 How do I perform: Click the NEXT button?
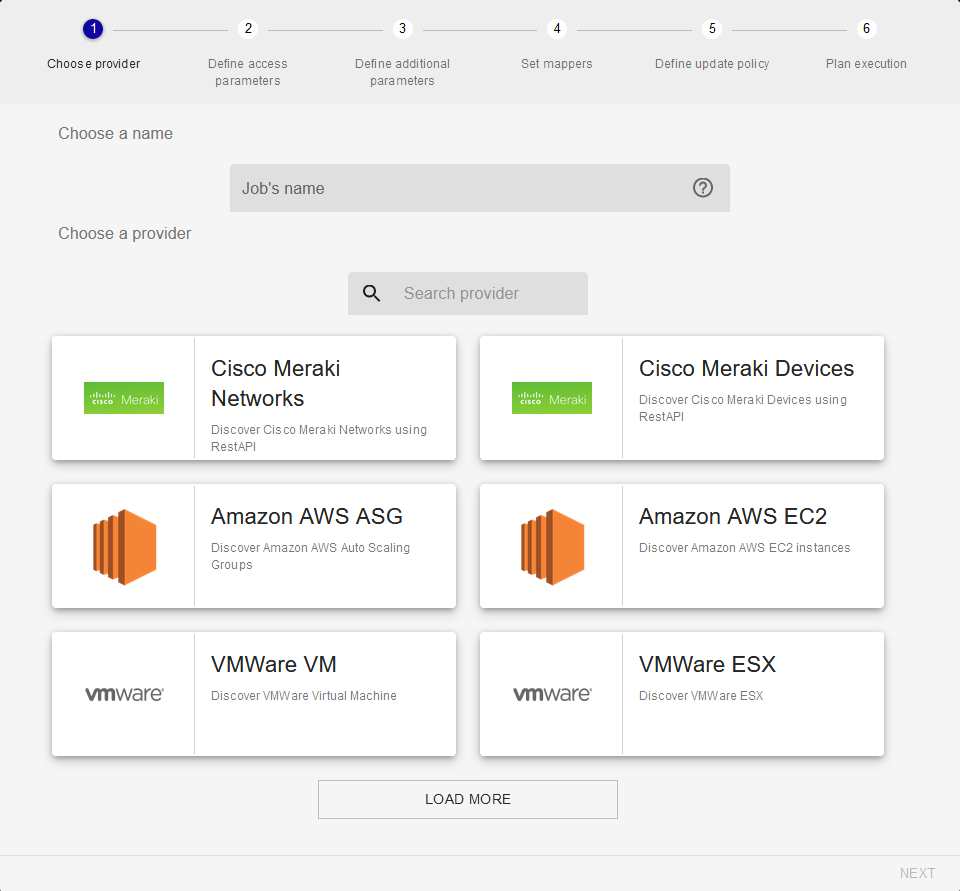tap(917, 873)
